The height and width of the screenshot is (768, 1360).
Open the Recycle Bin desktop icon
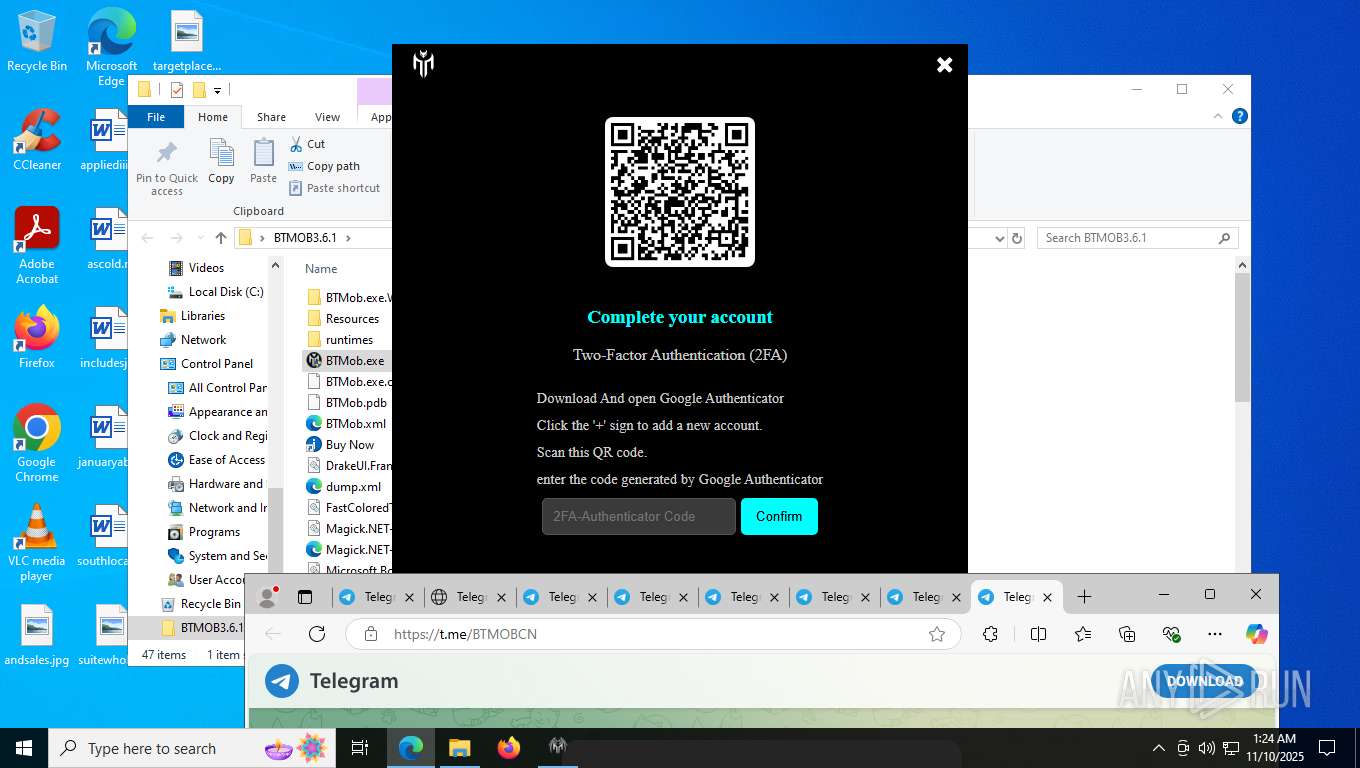pyautogui.click(x=37, y=41)
